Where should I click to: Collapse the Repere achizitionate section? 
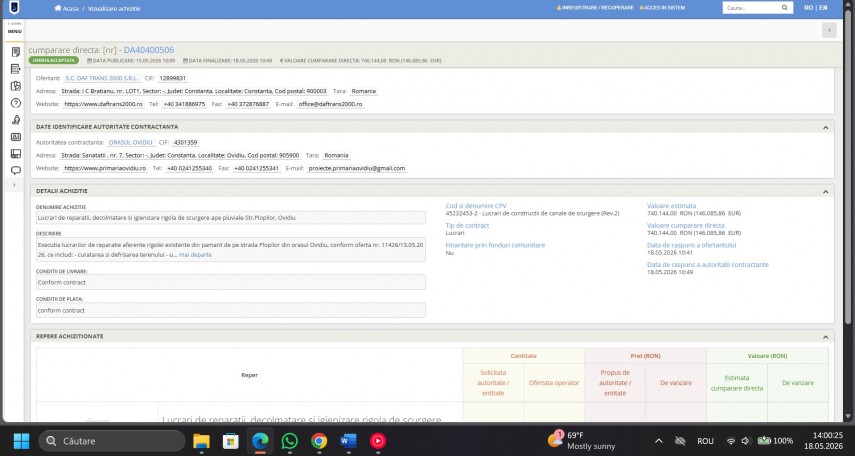click(826, 337)
